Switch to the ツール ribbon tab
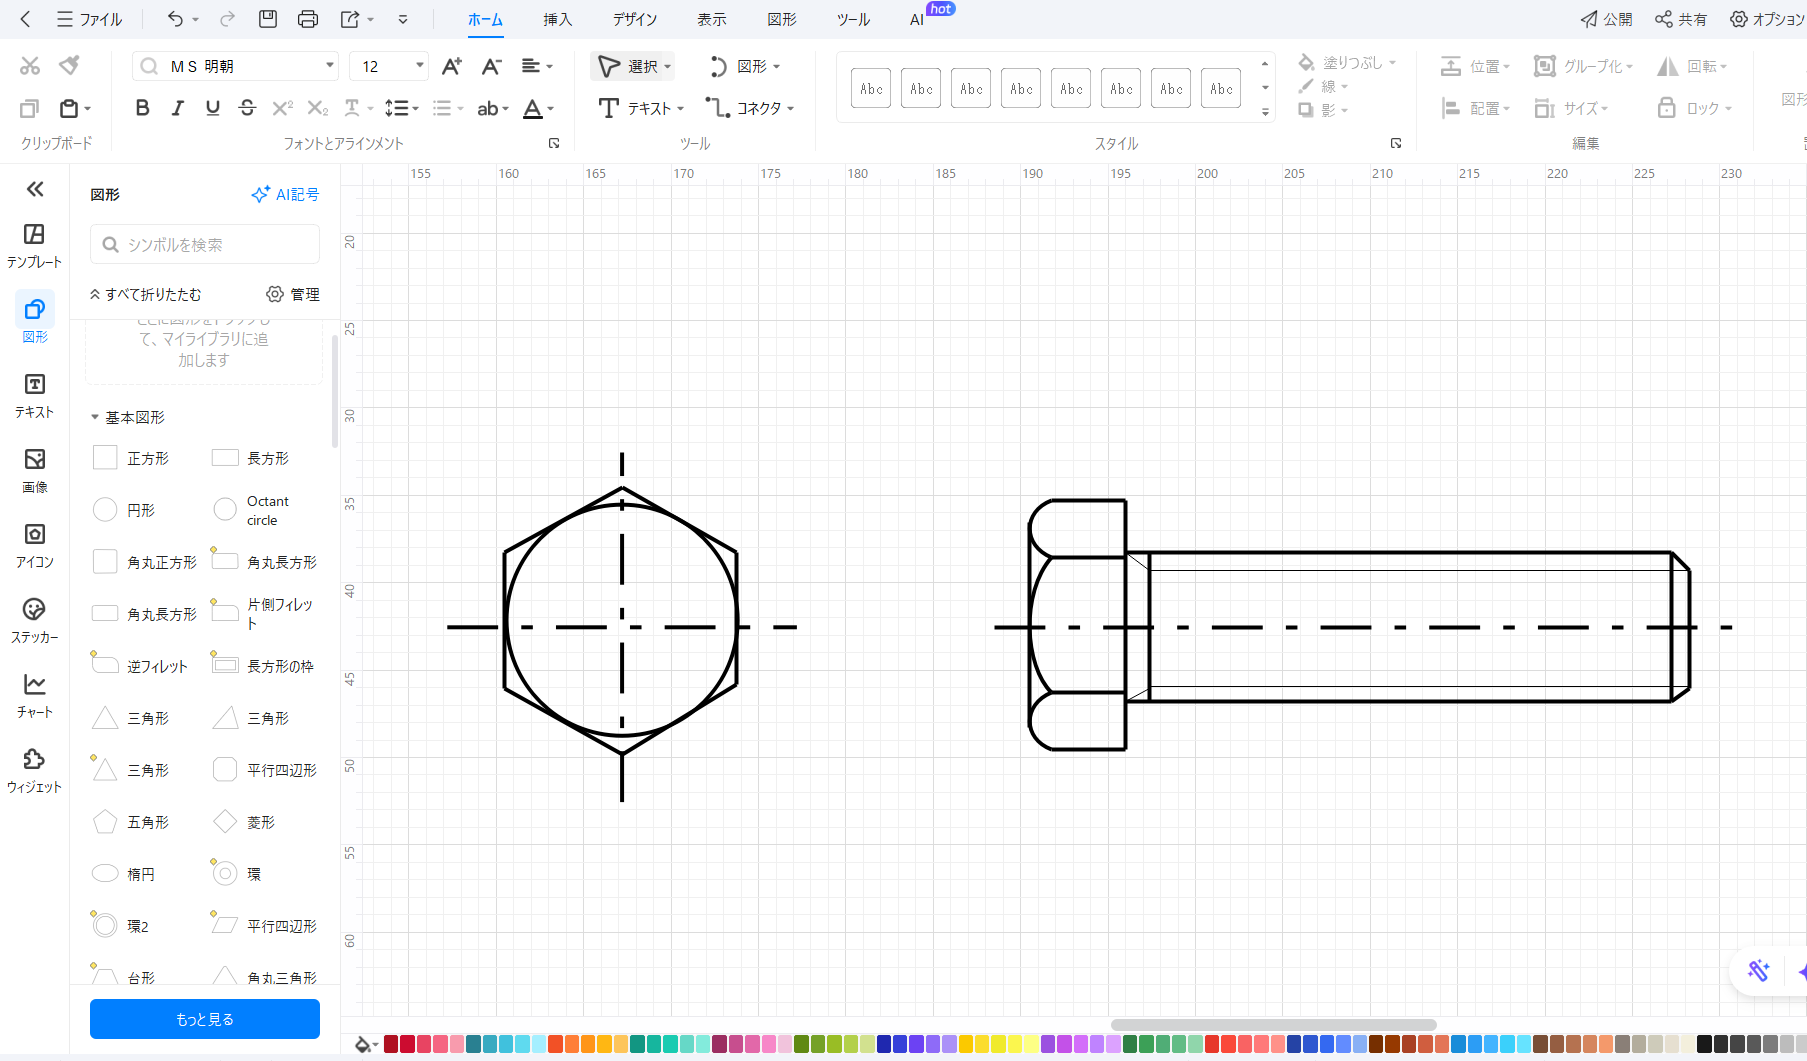 (853, 19)
